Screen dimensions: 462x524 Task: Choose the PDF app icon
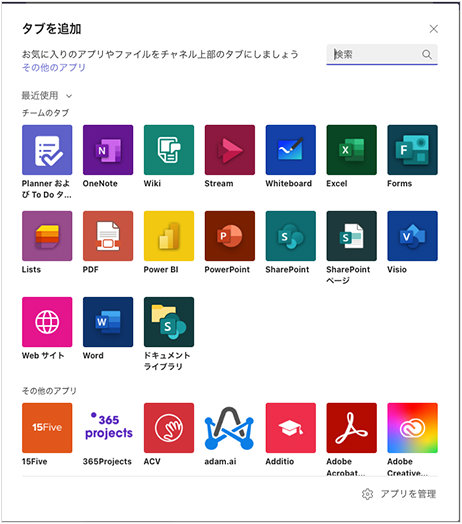pos(108,236)
